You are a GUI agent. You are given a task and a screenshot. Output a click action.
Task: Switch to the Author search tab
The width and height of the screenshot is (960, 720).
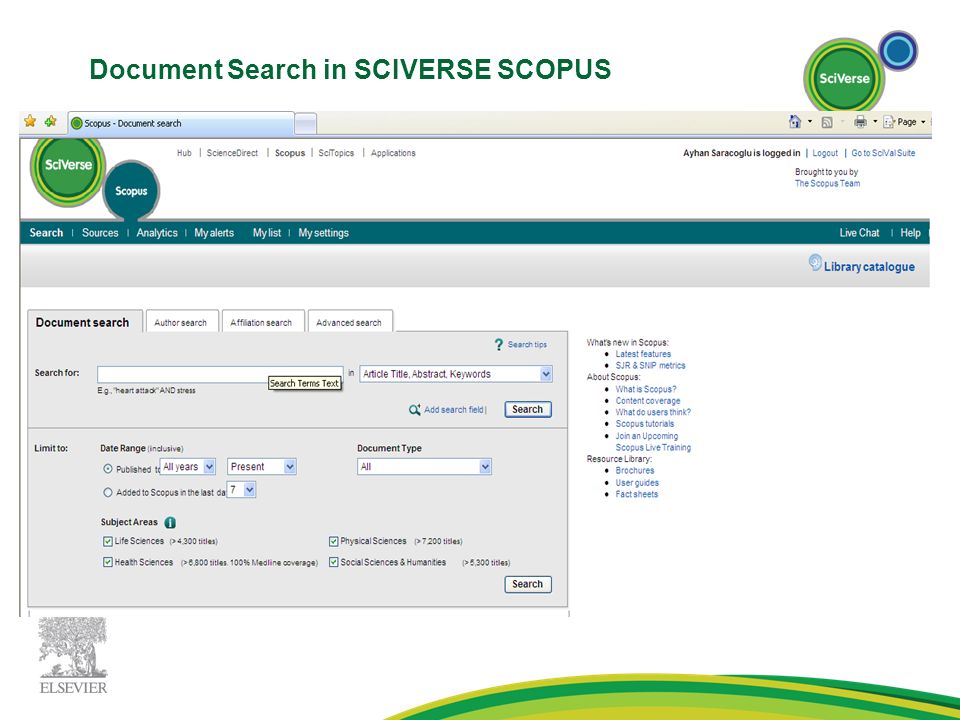[x=181, y=321]
